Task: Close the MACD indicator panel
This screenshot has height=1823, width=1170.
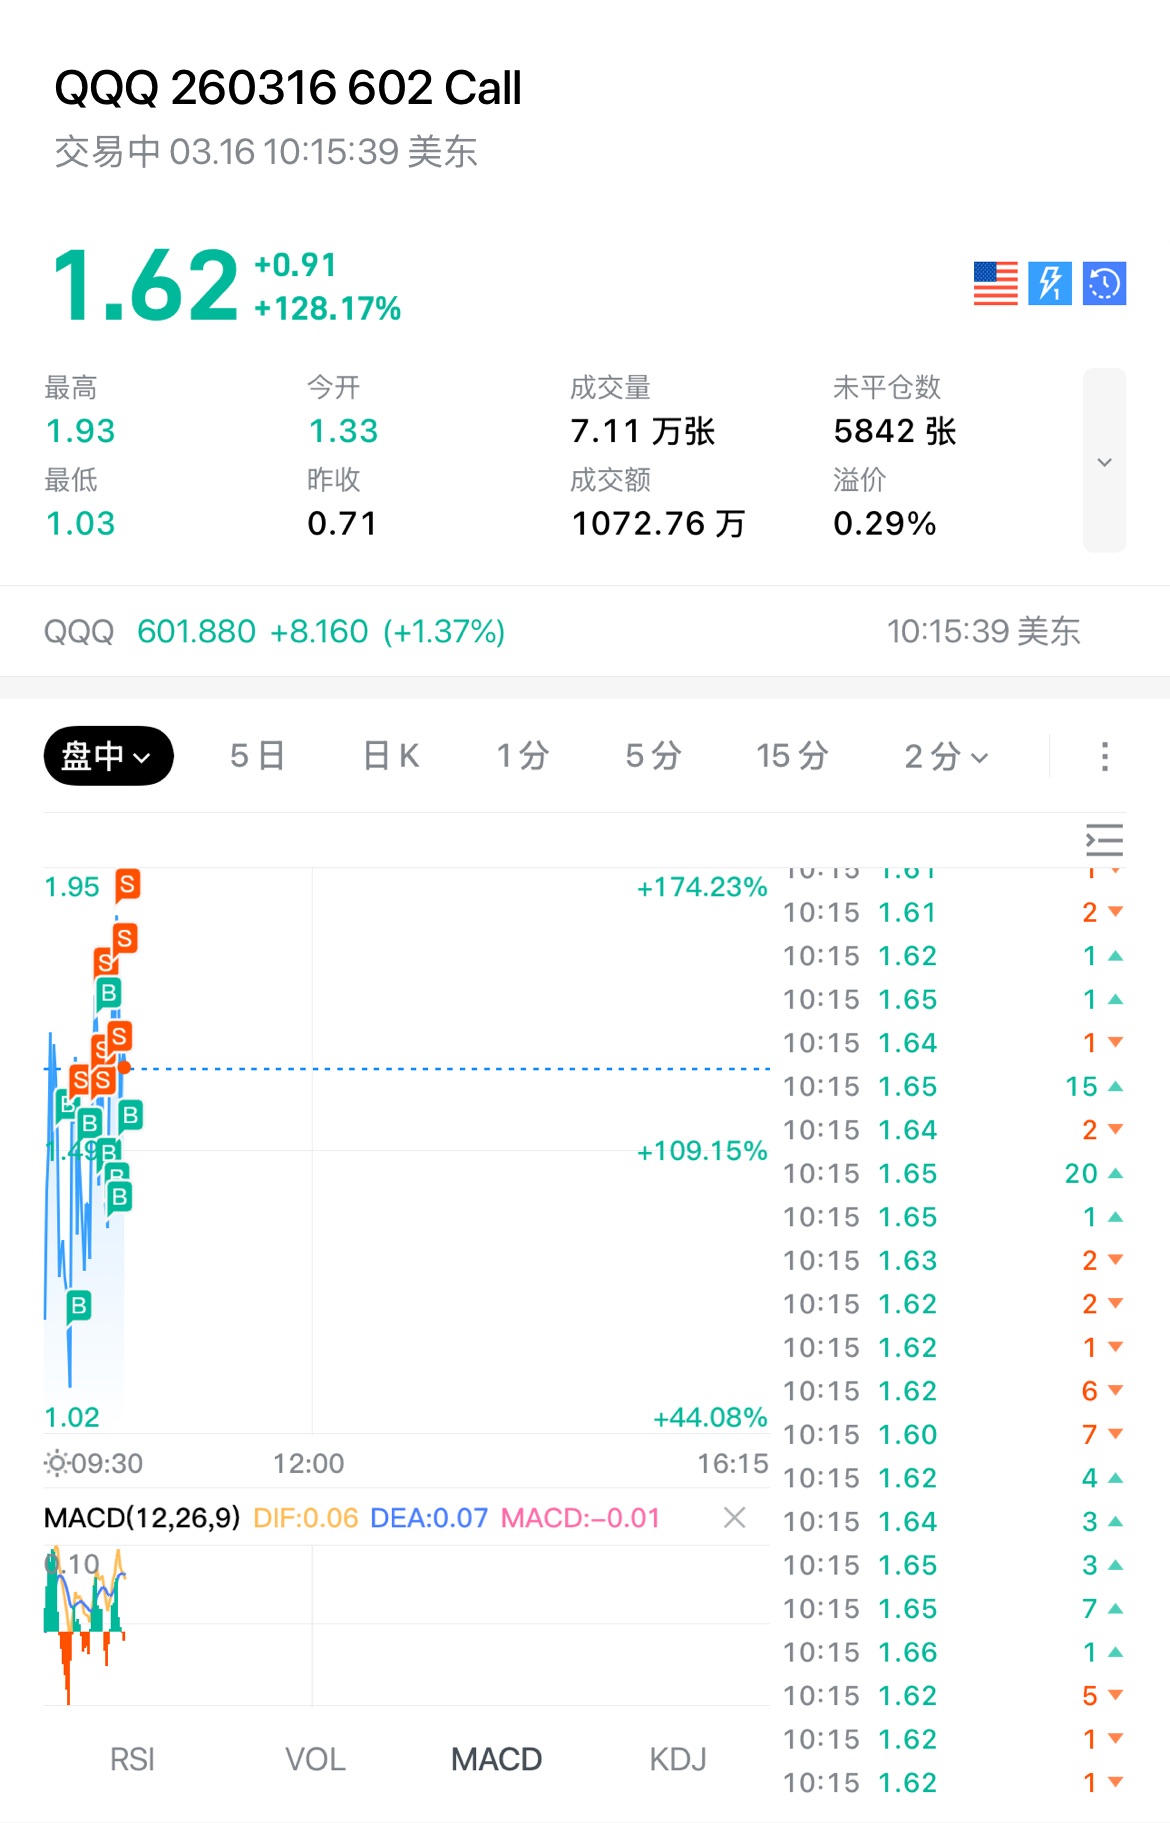Action: tap(735, 1518)
